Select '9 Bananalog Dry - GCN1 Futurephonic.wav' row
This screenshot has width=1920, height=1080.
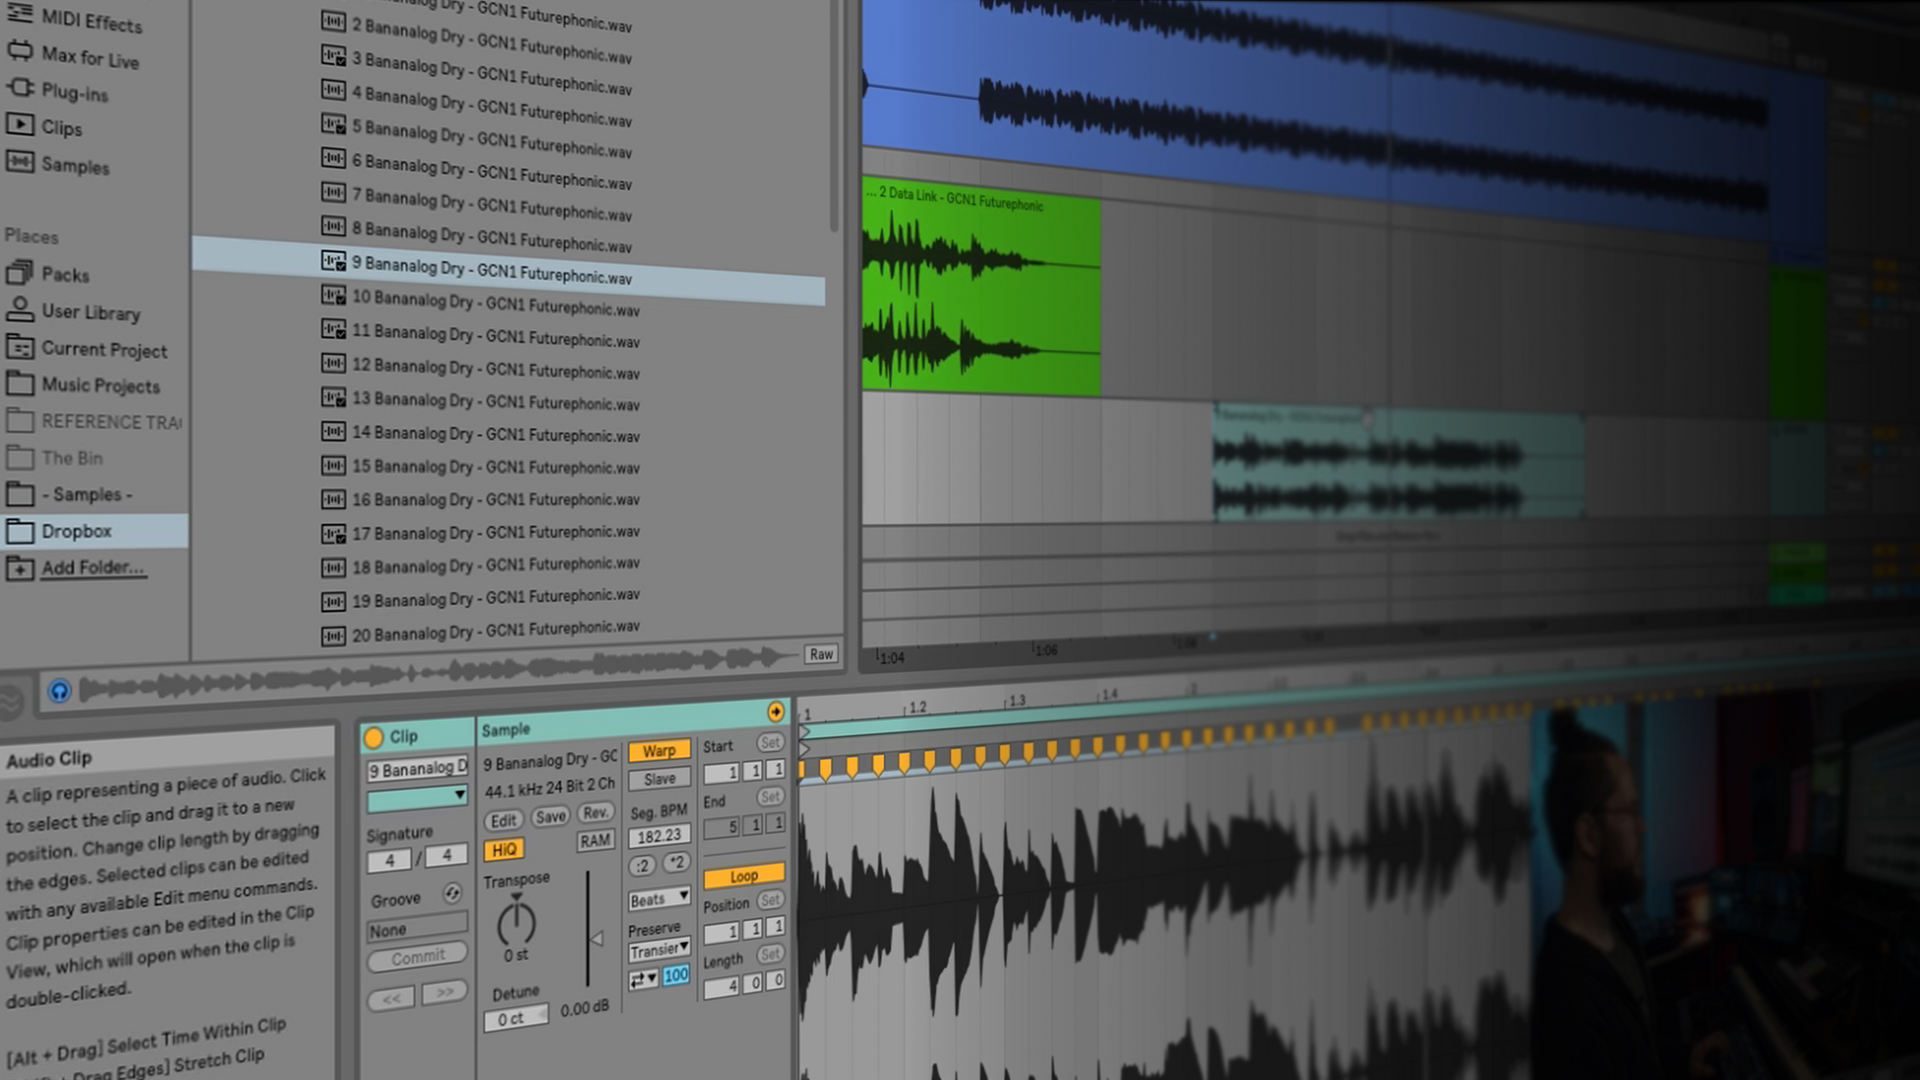click(x=507, y=270)
